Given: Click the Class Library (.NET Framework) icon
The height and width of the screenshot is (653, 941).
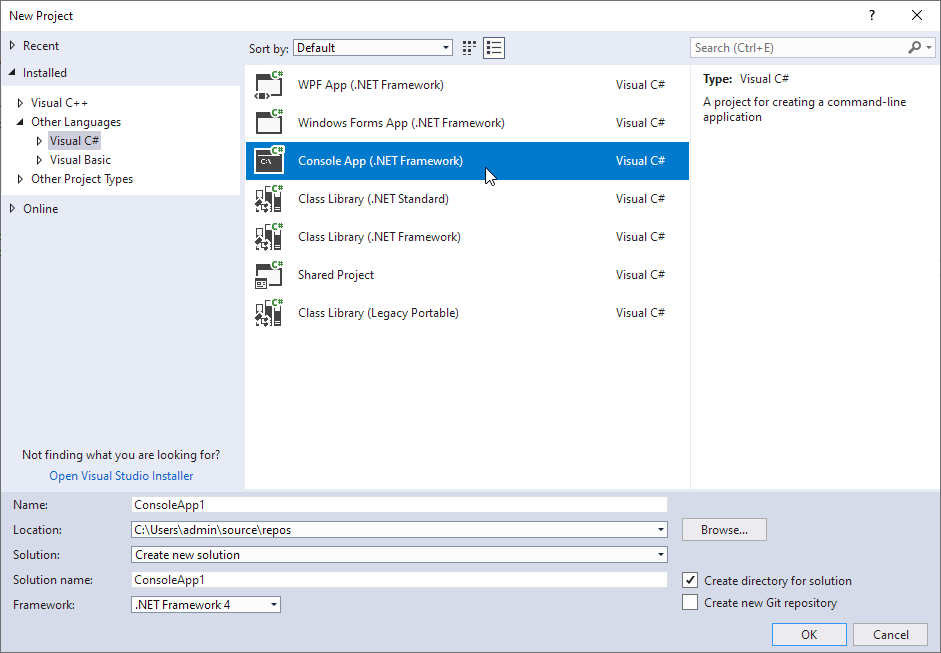Looking at the screenshot, I should [269, 236].
